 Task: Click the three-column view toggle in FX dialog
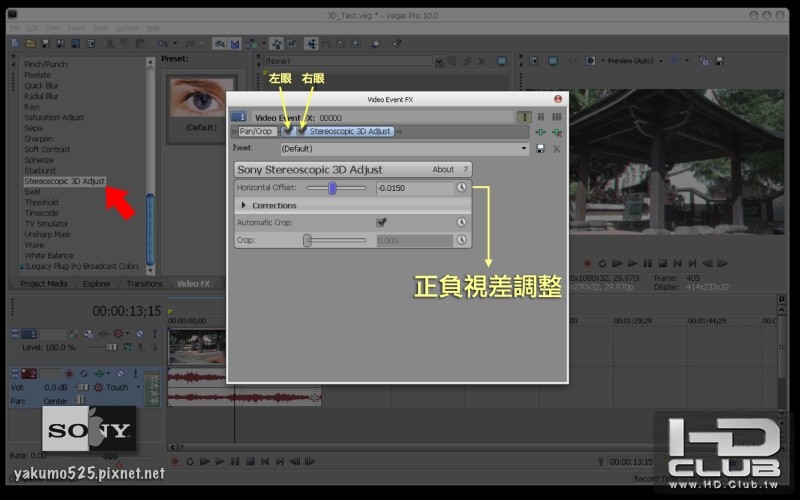click(557, 117)
